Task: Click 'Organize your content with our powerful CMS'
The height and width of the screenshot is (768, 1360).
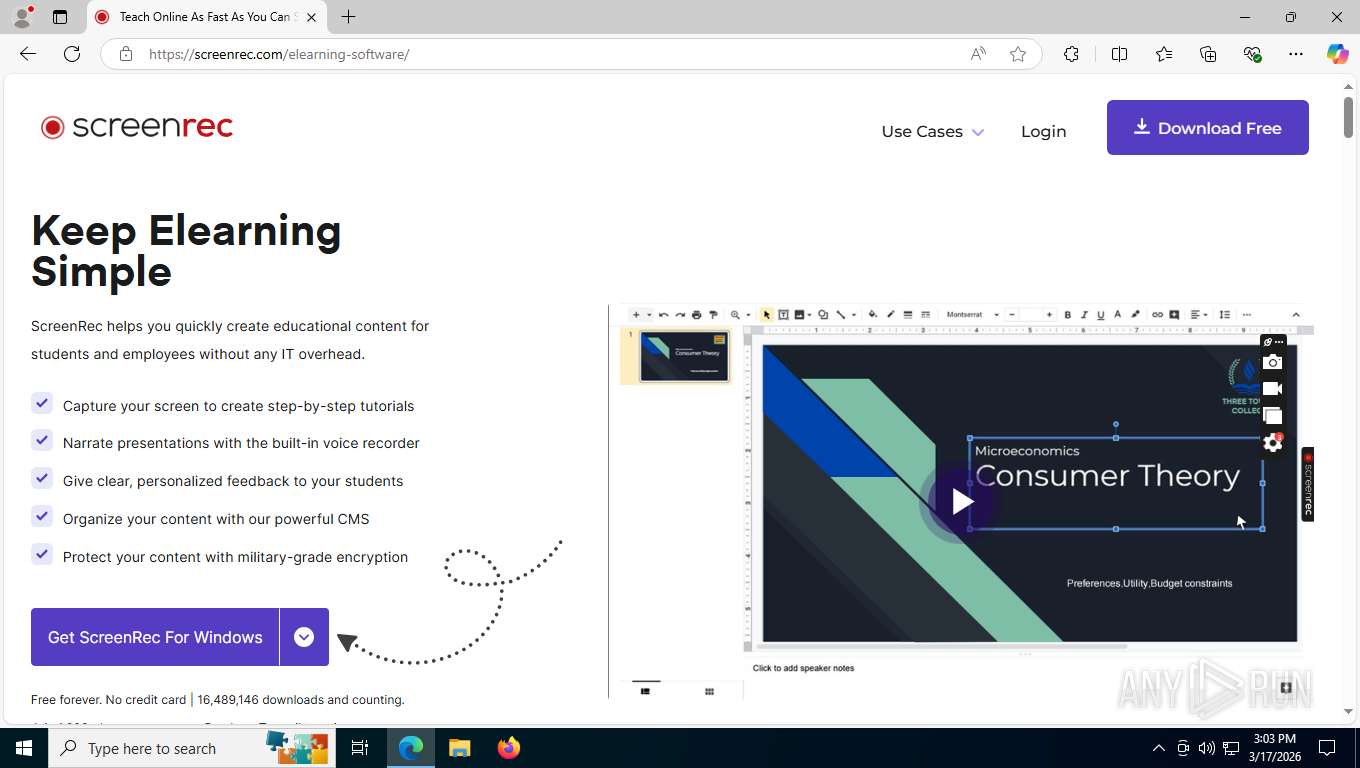Action: [x=216, y=519]
